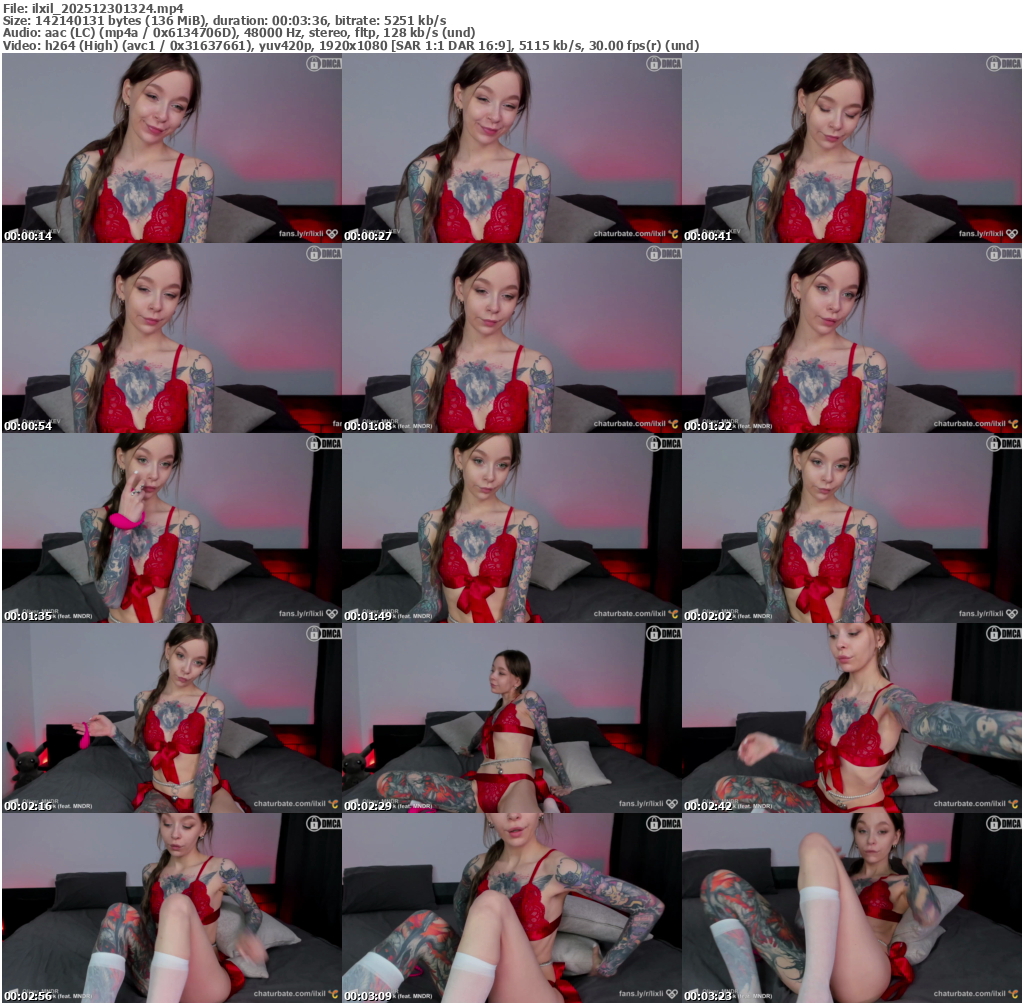Open the thumbnail frame stamped 00:02:42
Viewport: 1024px width, 1003px height.
click(852, 718)
